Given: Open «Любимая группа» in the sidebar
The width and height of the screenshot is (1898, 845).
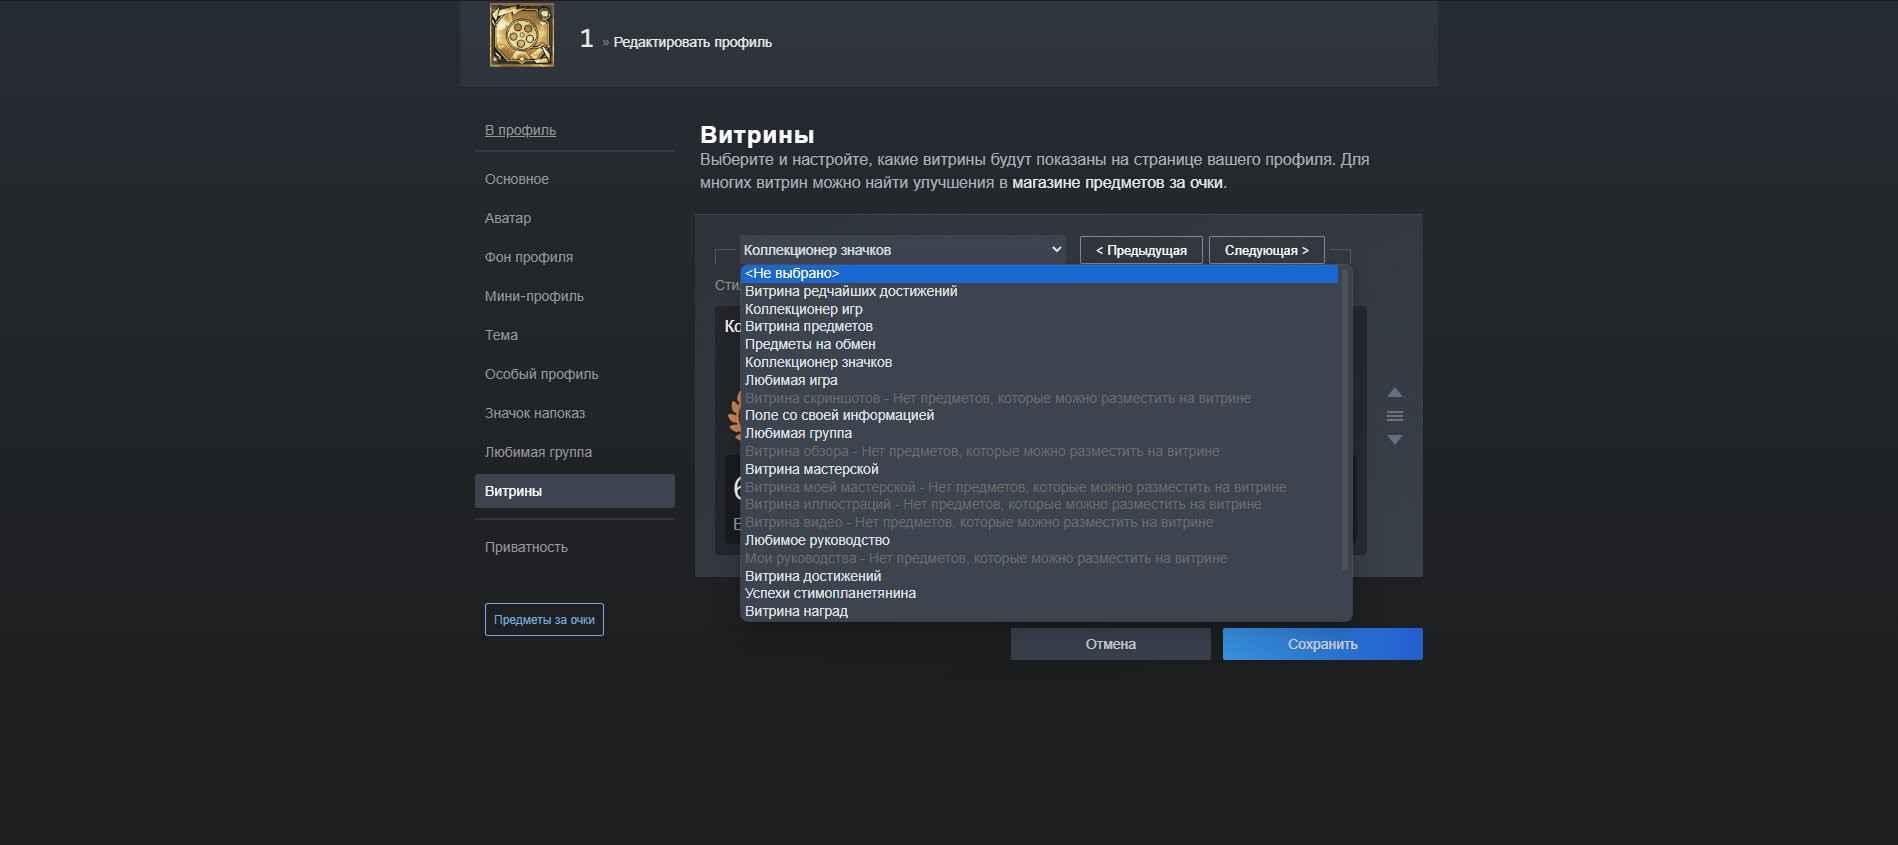Looking at the screenshot, I should point(575,452).
